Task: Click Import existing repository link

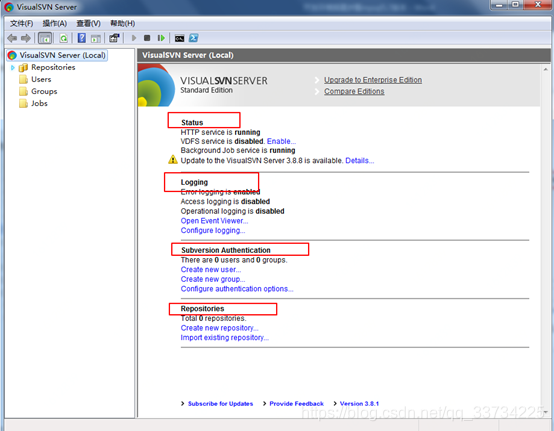Action: pyautogui.click(x=224, y=337)
